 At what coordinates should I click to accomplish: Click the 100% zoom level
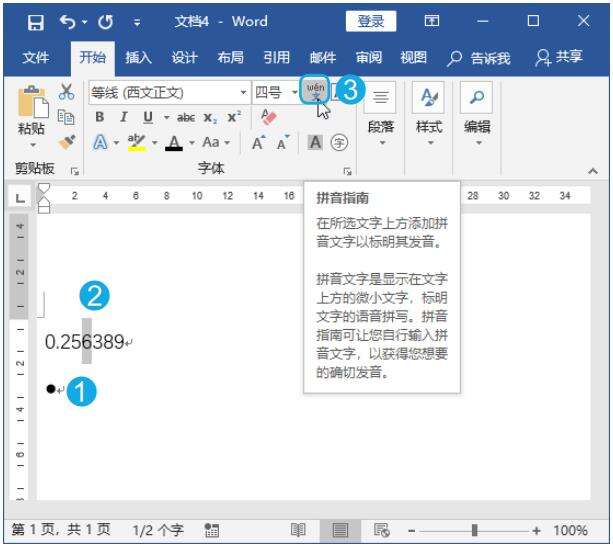570,530
